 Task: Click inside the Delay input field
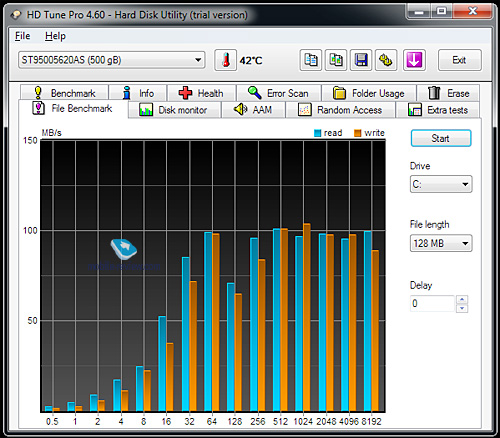coord(432,303)
